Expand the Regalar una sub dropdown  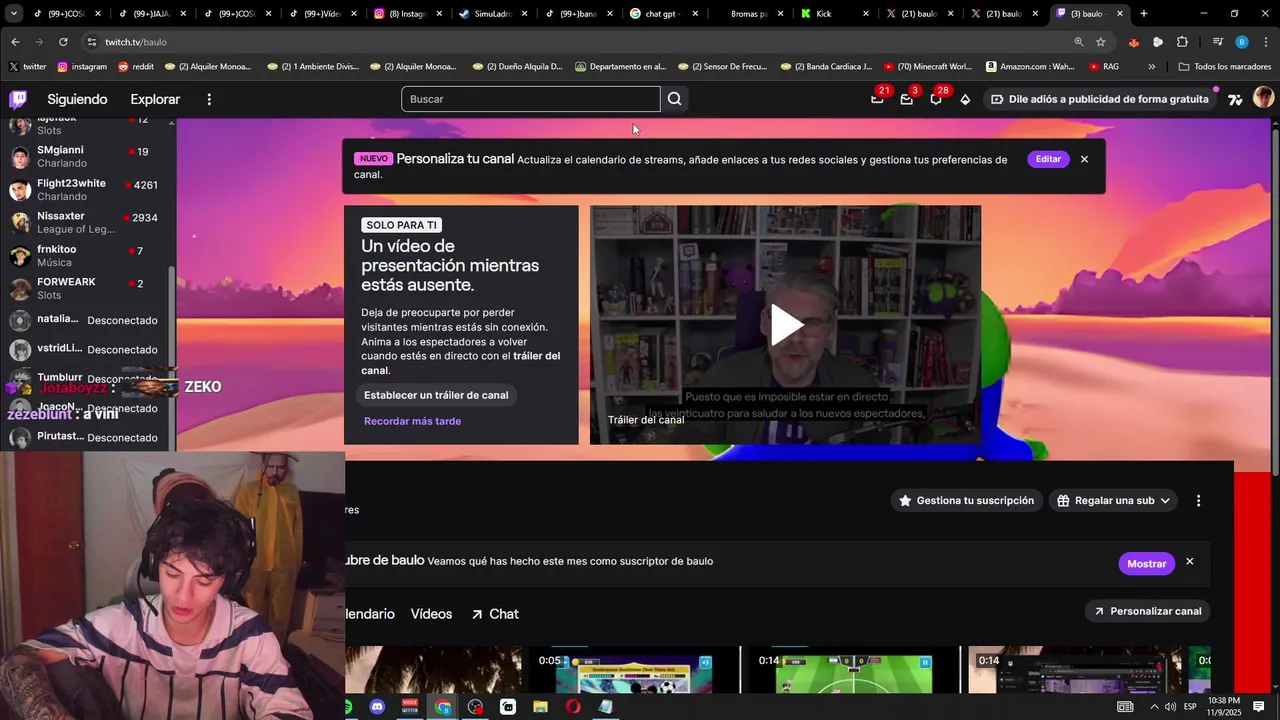click(1113, 500)
